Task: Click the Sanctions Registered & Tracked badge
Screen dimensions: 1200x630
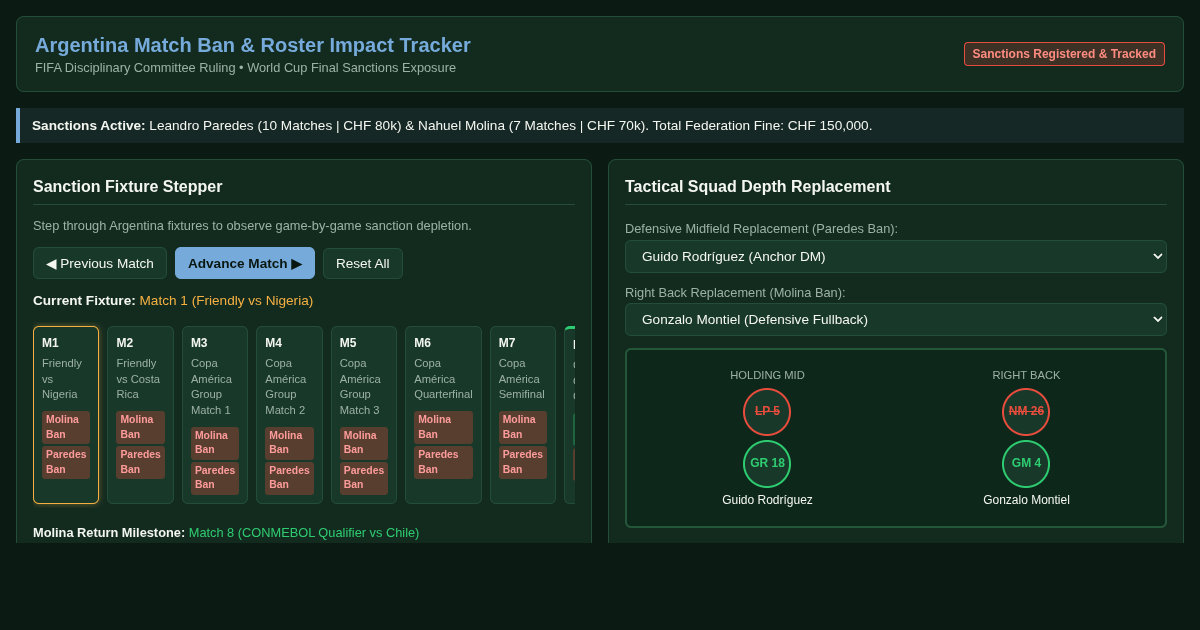Action: (1064, 54)
